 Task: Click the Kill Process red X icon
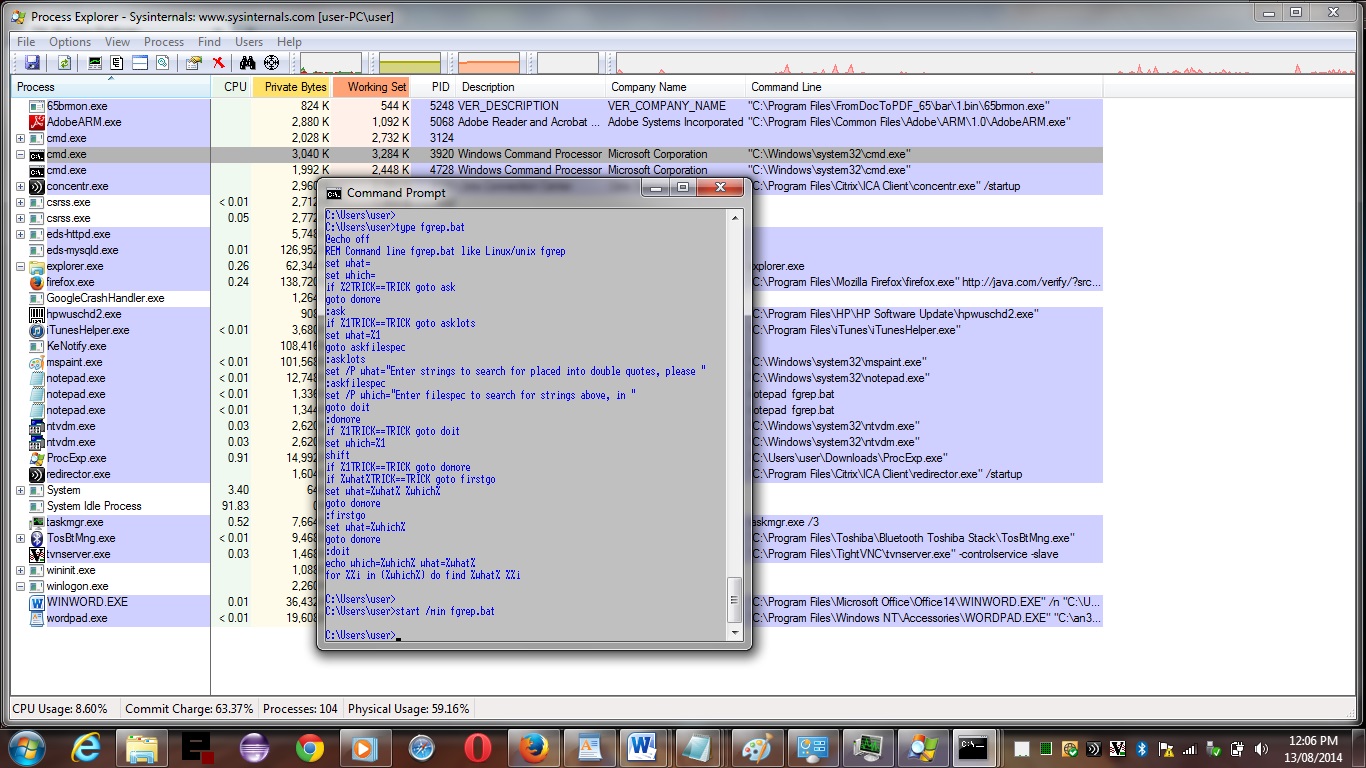click(x=218, y=63)
